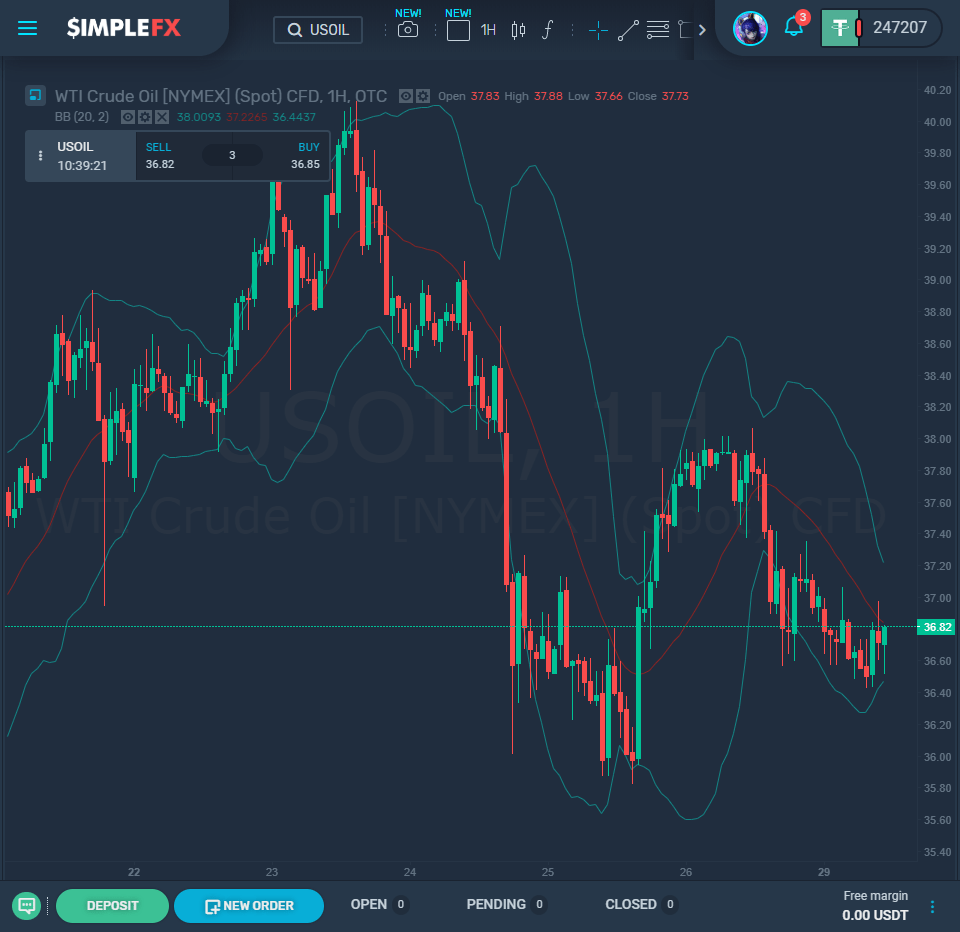Click the NEW ORDER button

(x=248, y=905)
